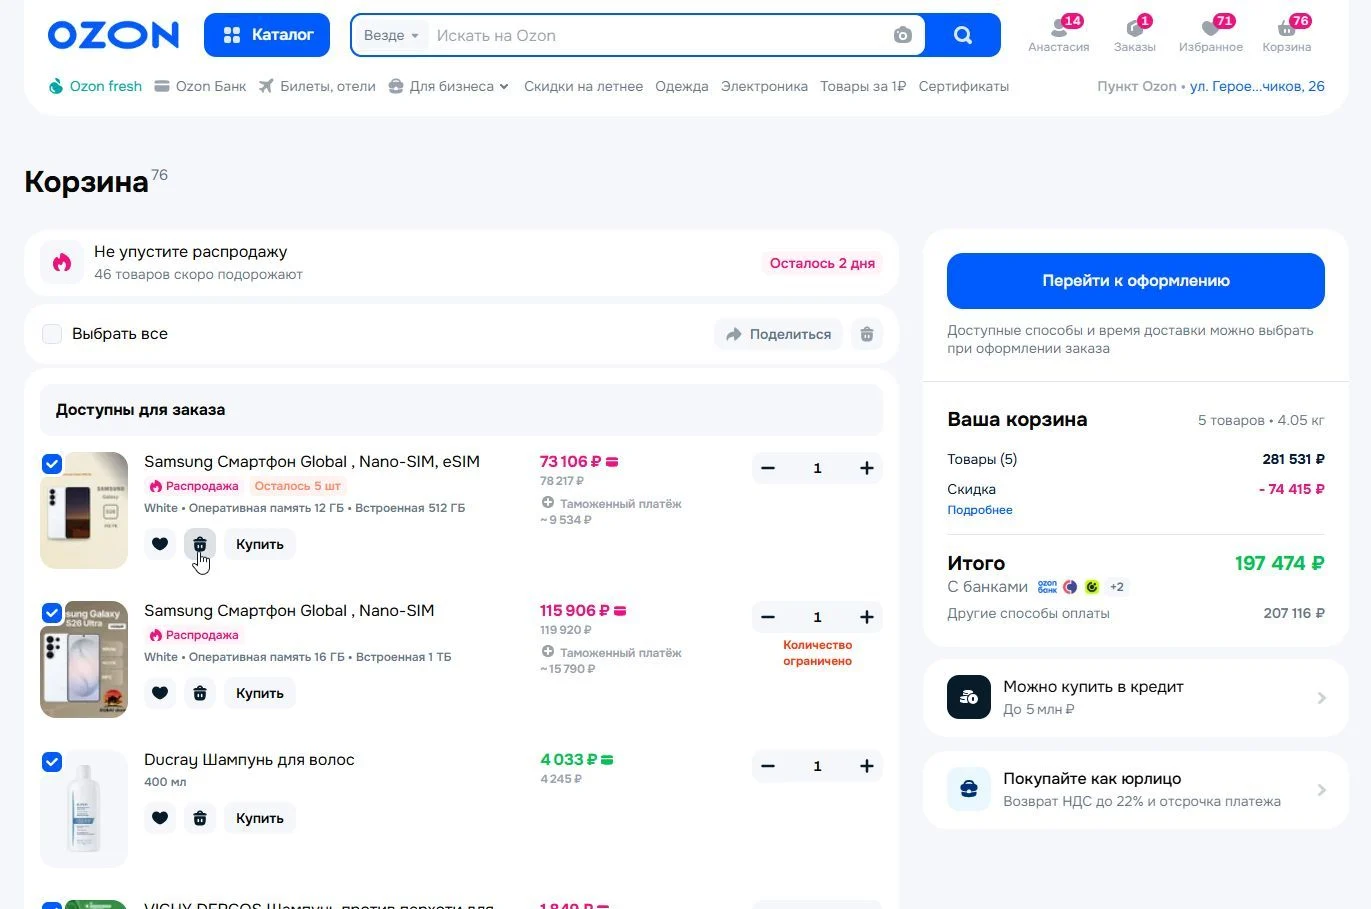Delete selected items with top trash icon
This screenshot has height=909, width=1371.
867,334
